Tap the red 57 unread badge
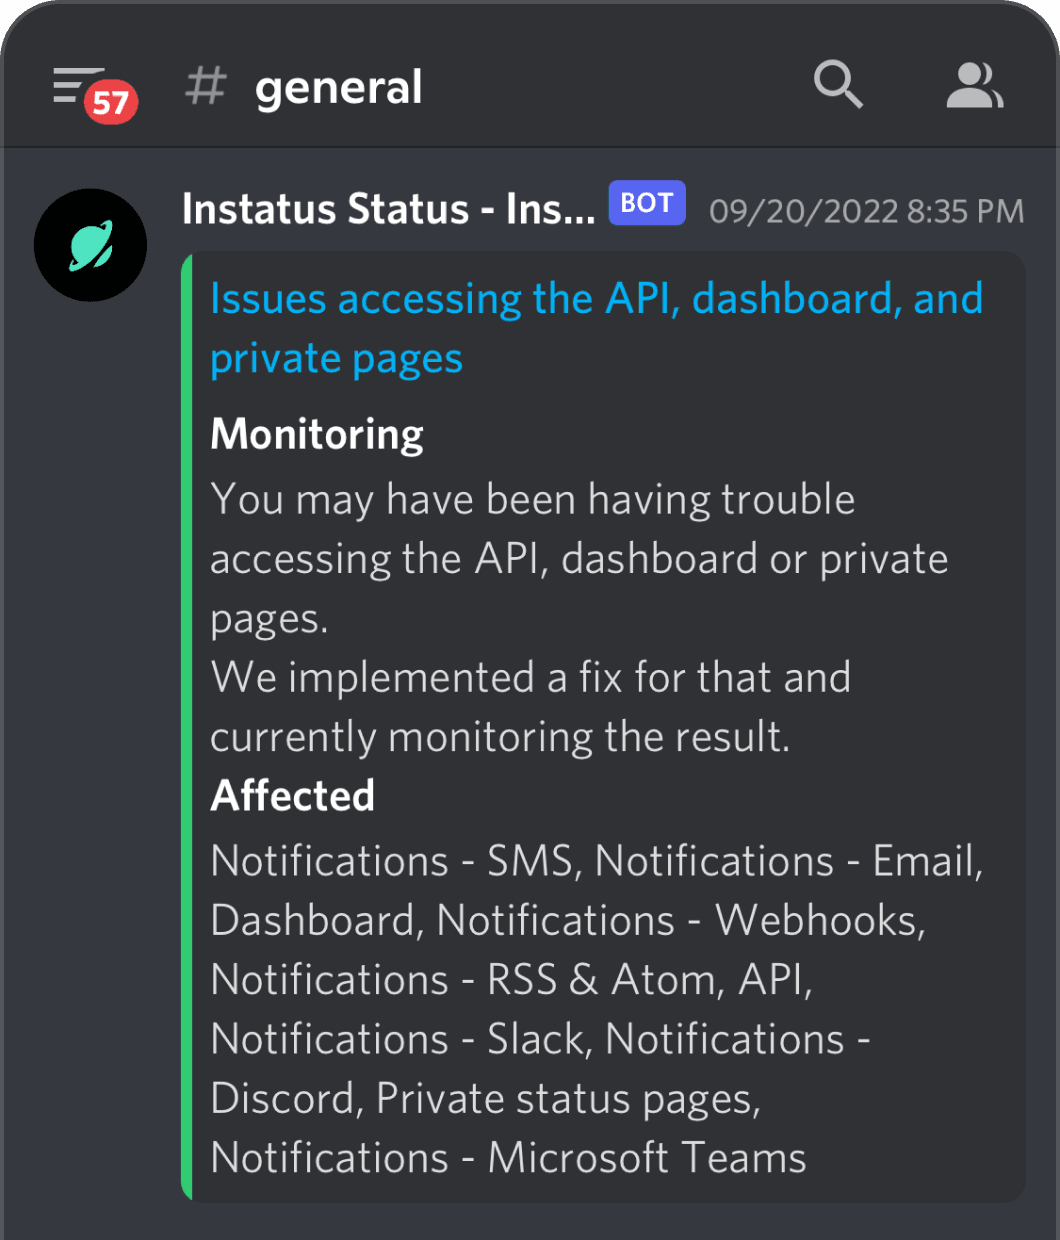The width and height of the screenshot is (1060, 1240). click(111, 102)
